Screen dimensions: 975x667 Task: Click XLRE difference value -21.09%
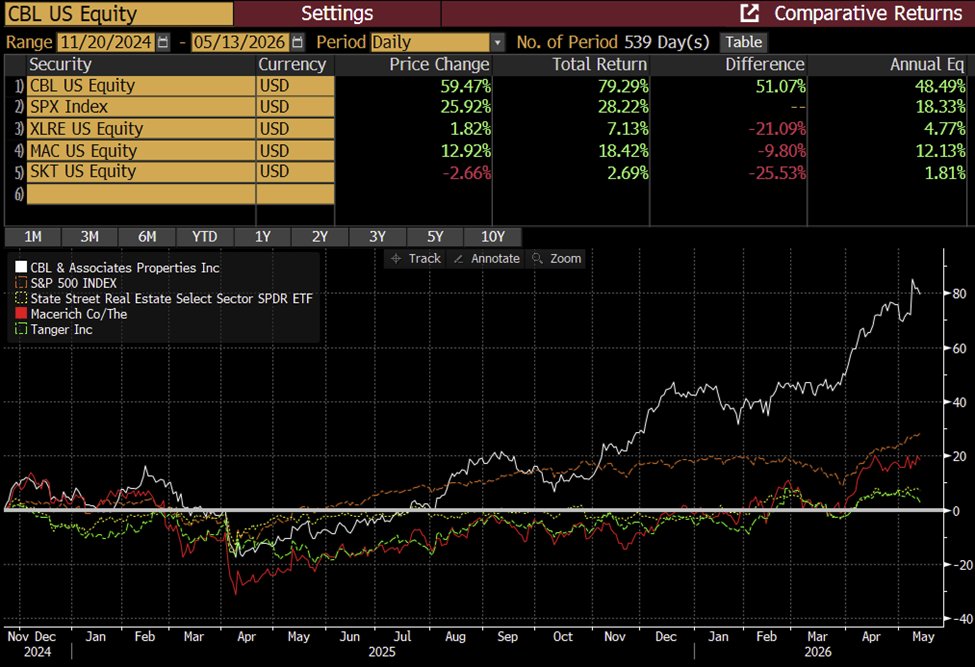click(777, 129)
